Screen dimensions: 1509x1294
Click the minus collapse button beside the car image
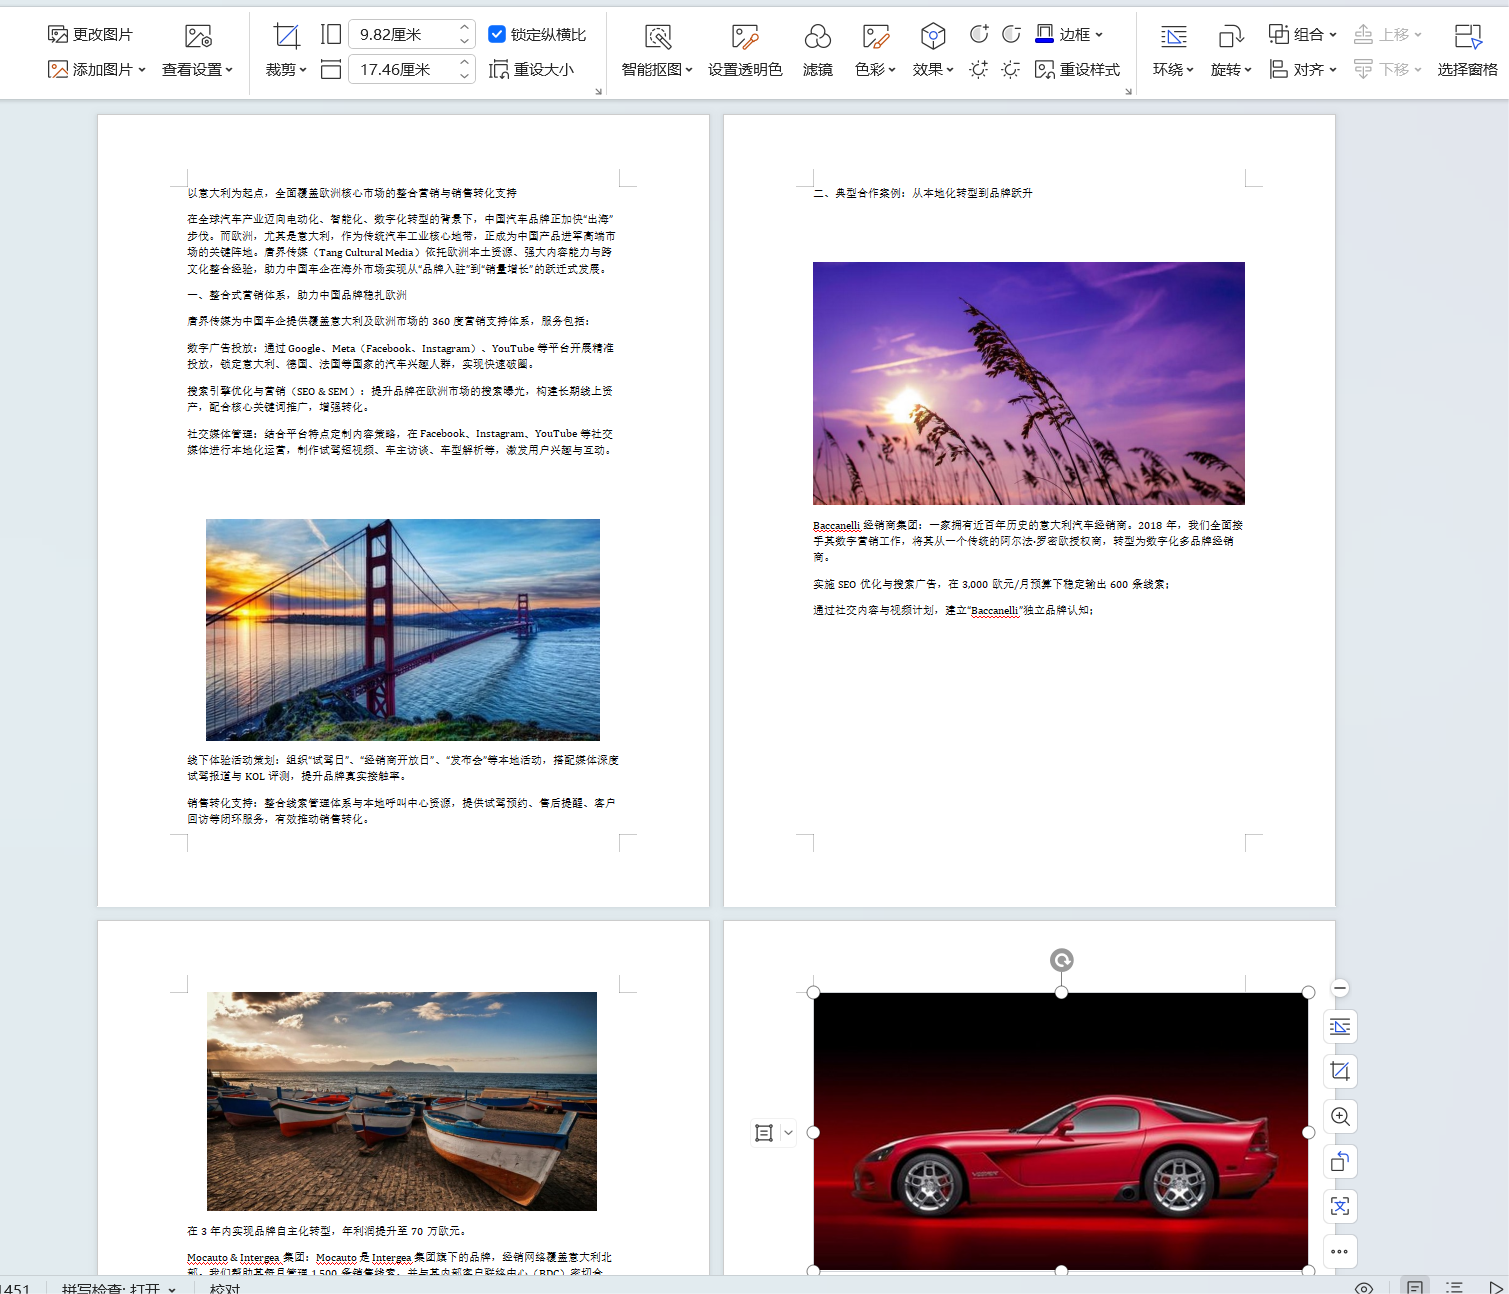1340,988
